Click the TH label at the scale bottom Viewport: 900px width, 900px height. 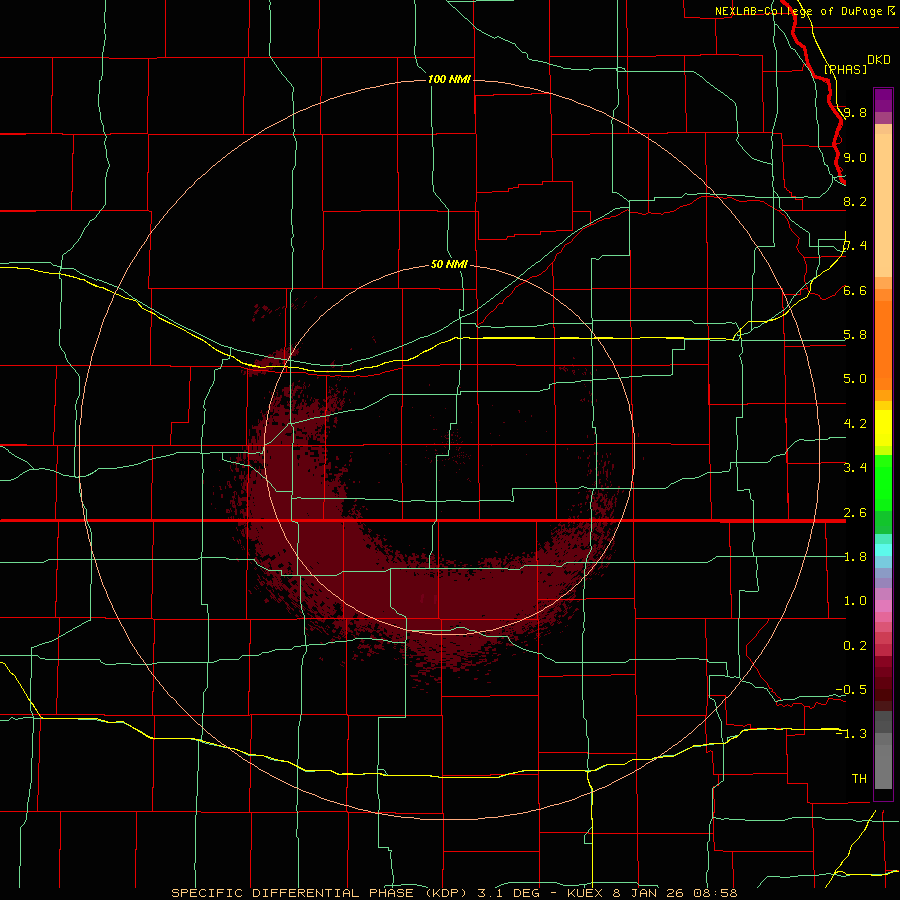[x=859, y=778]
